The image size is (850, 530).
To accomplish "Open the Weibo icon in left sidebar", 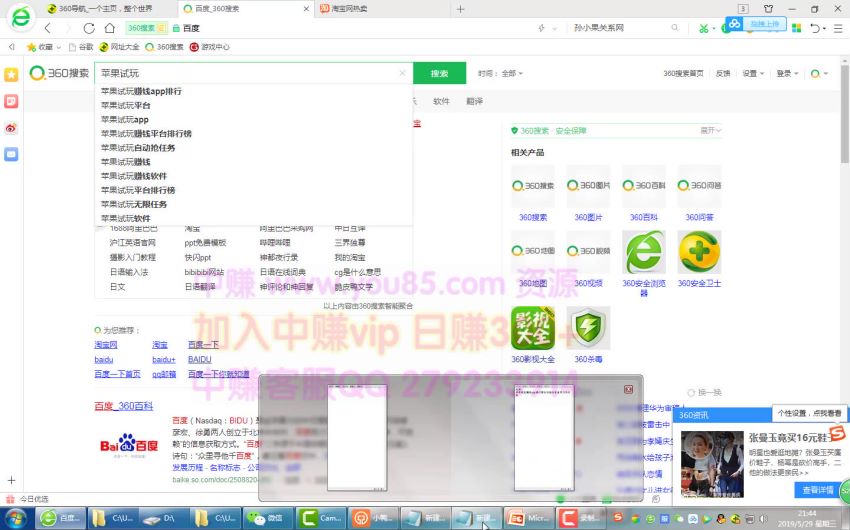I will pyautogui.click(x=11, y=128).
